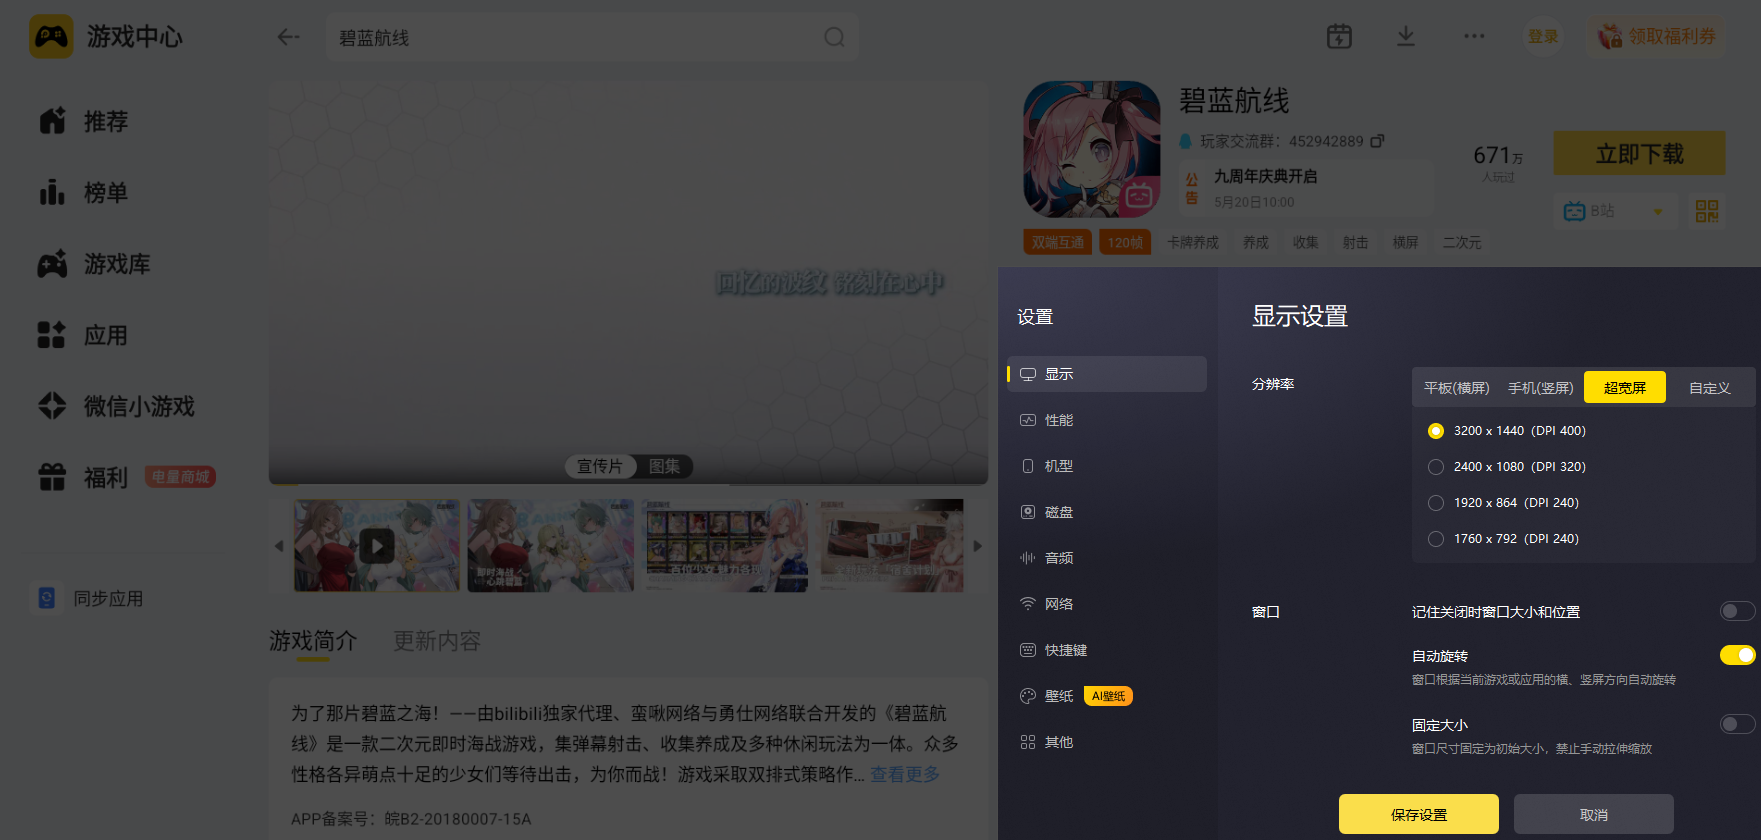Select 1760 x 792 resolution

[x=1436, y=539]
